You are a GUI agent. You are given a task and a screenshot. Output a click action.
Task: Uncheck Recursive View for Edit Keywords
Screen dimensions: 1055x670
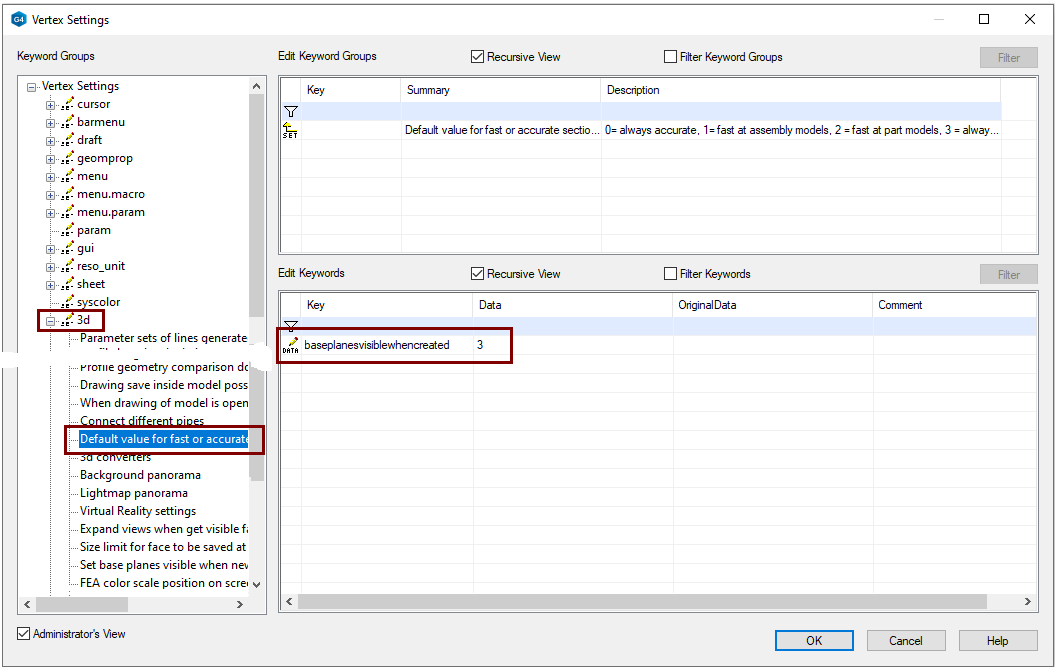pos(477,274)
